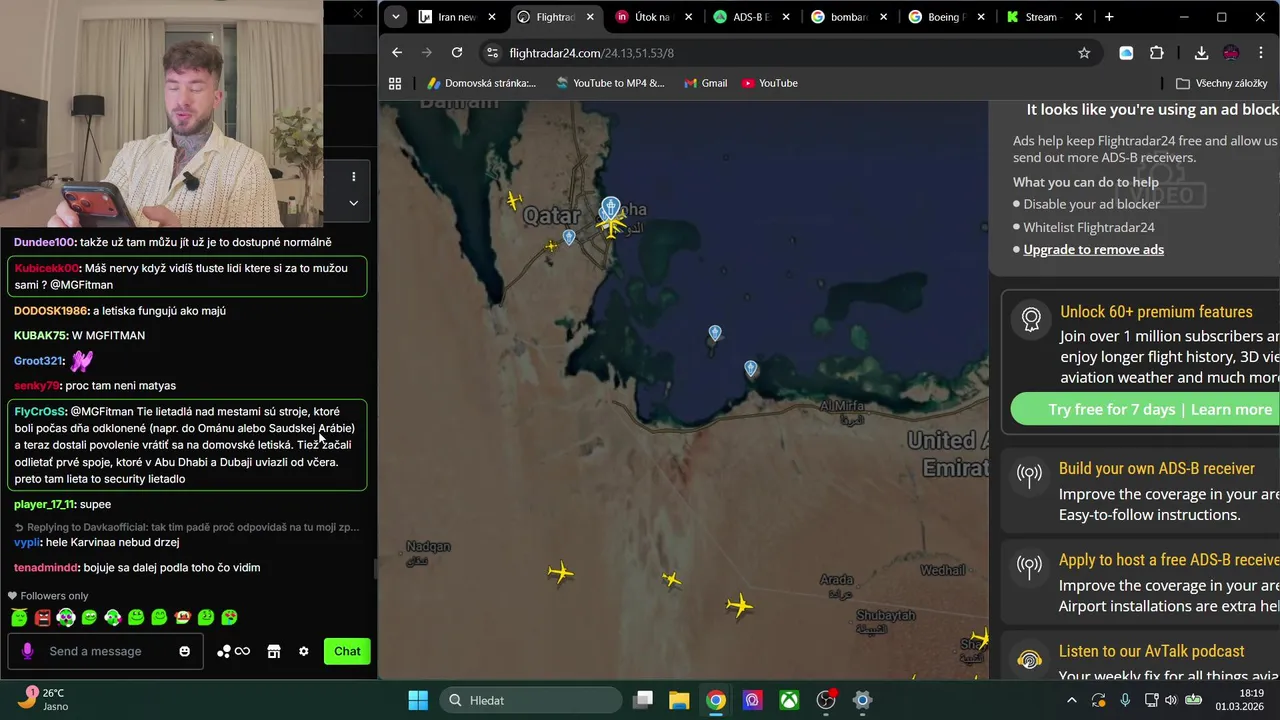Switch to the Iran news tab

click(x=457, y=17)
